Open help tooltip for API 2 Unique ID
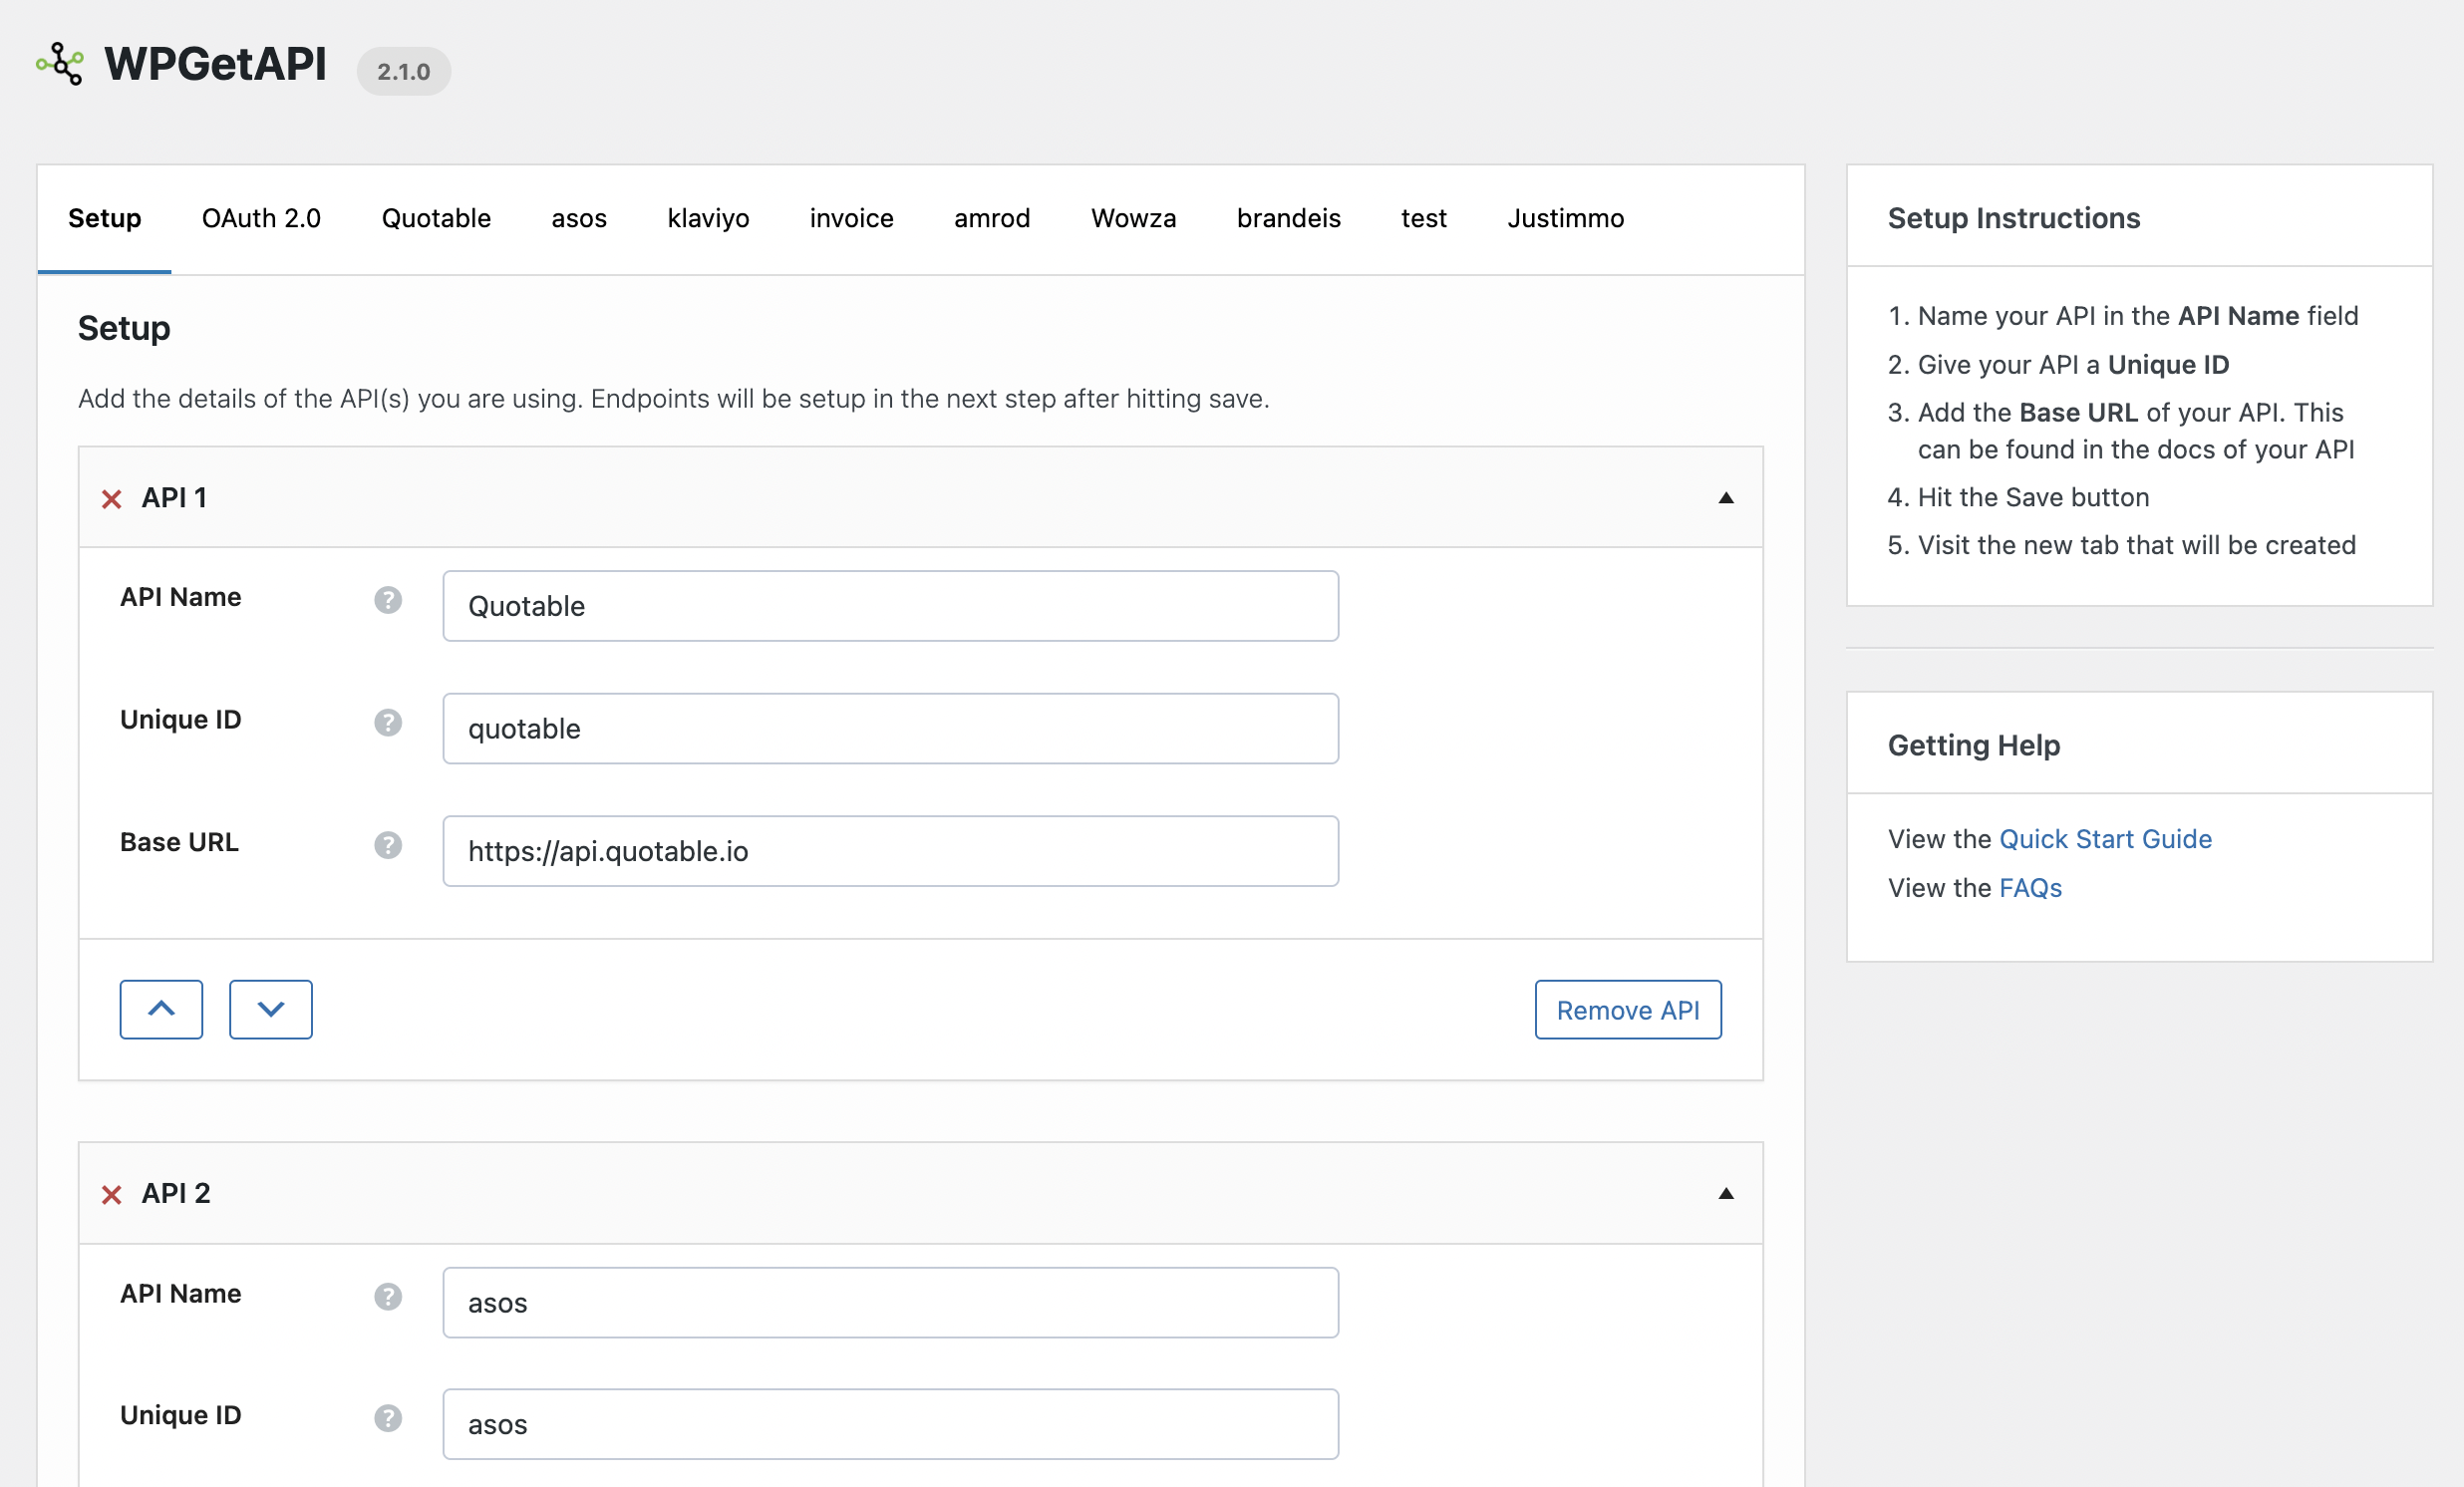This screenshot has width=2464, height=1487. coord(388,1418)
